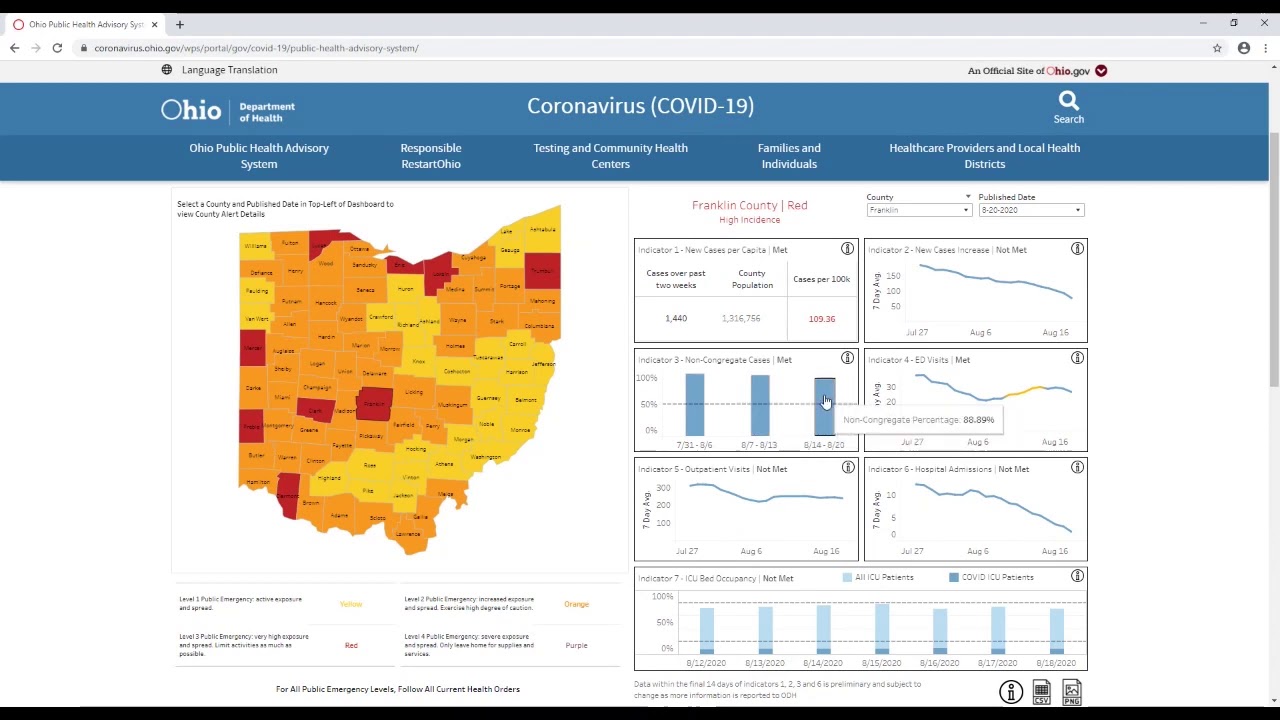Screen dimensions: 1280x720
Task: Select Preble County on the map
Action: coord(251,424)
